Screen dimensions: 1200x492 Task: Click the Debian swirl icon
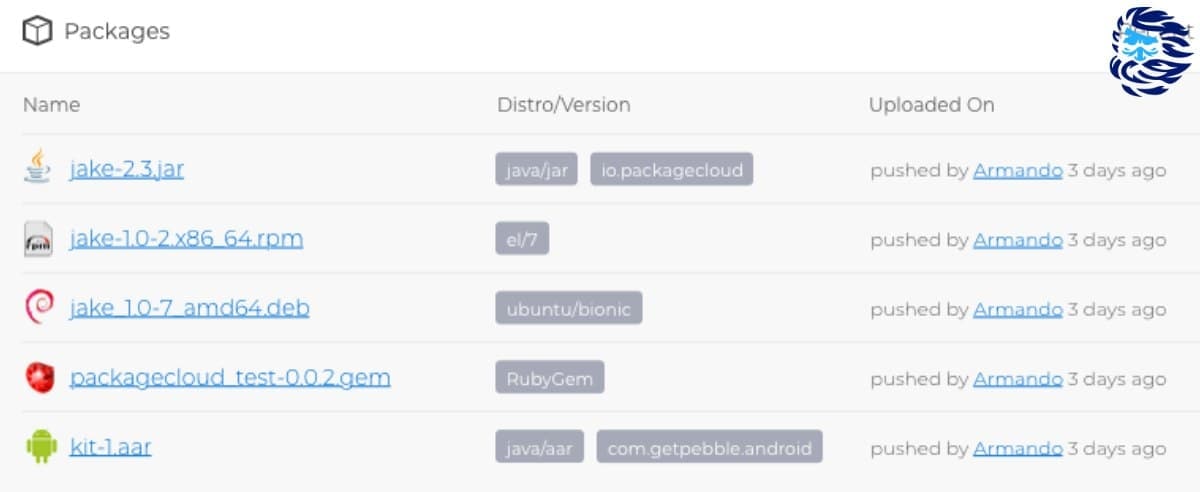pos(38,307)
